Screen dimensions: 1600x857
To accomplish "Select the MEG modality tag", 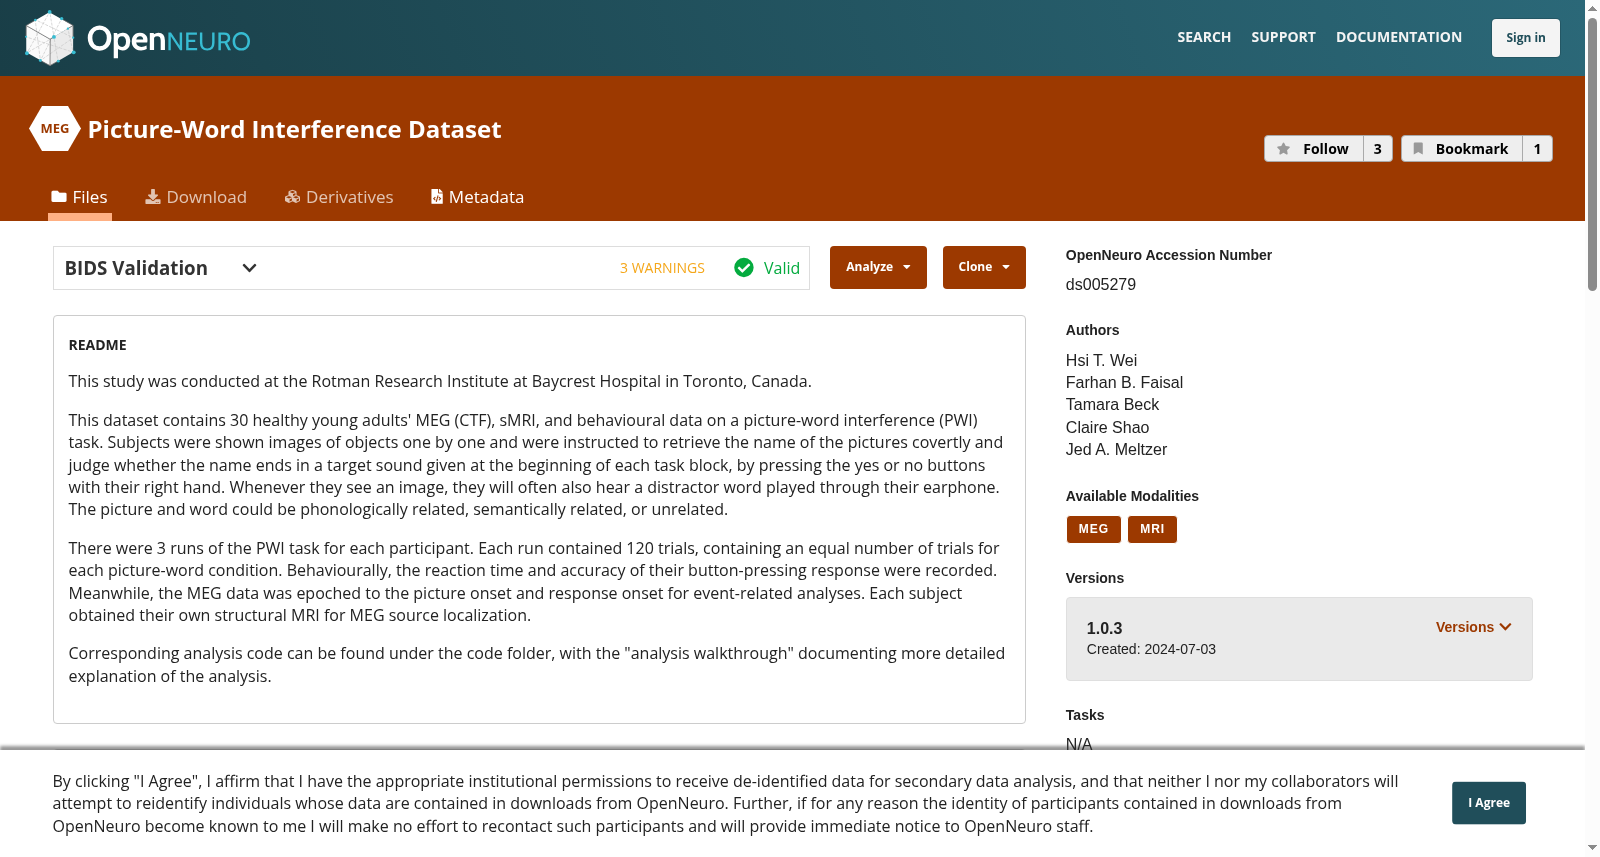I will (1093, 529).
